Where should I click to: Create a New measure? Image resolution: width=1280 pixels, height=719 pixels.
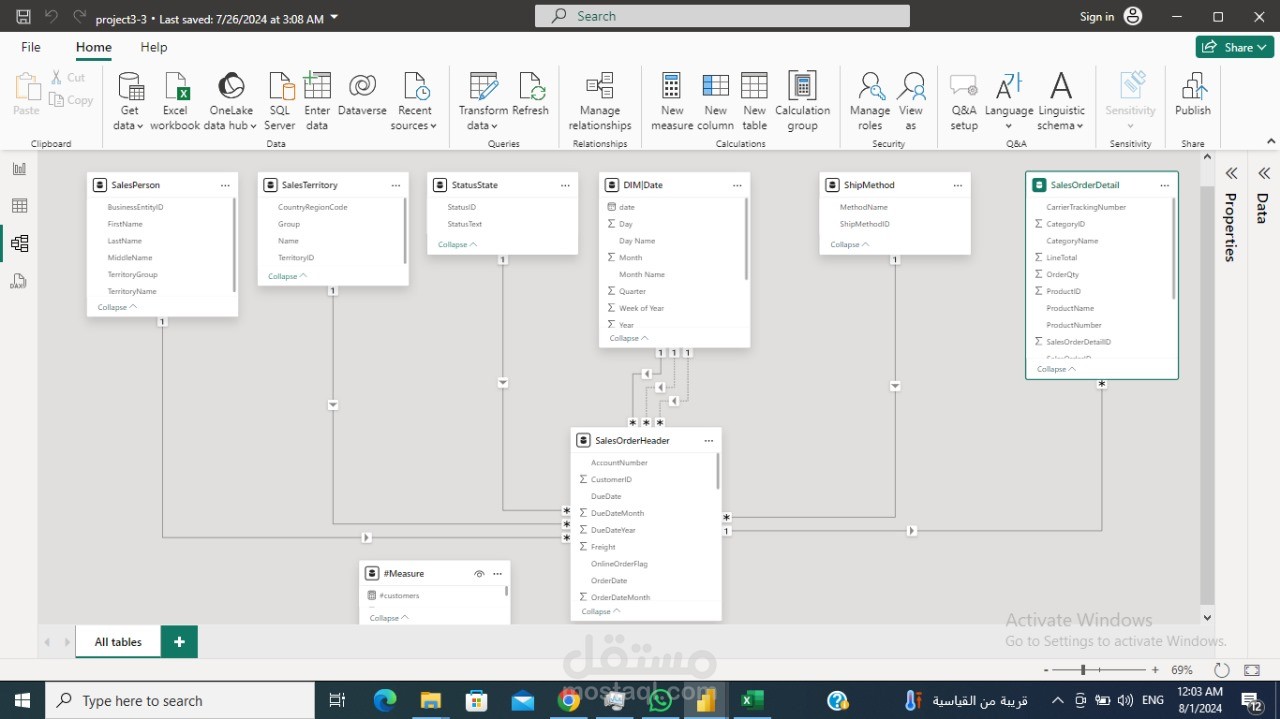click(672, 101)
